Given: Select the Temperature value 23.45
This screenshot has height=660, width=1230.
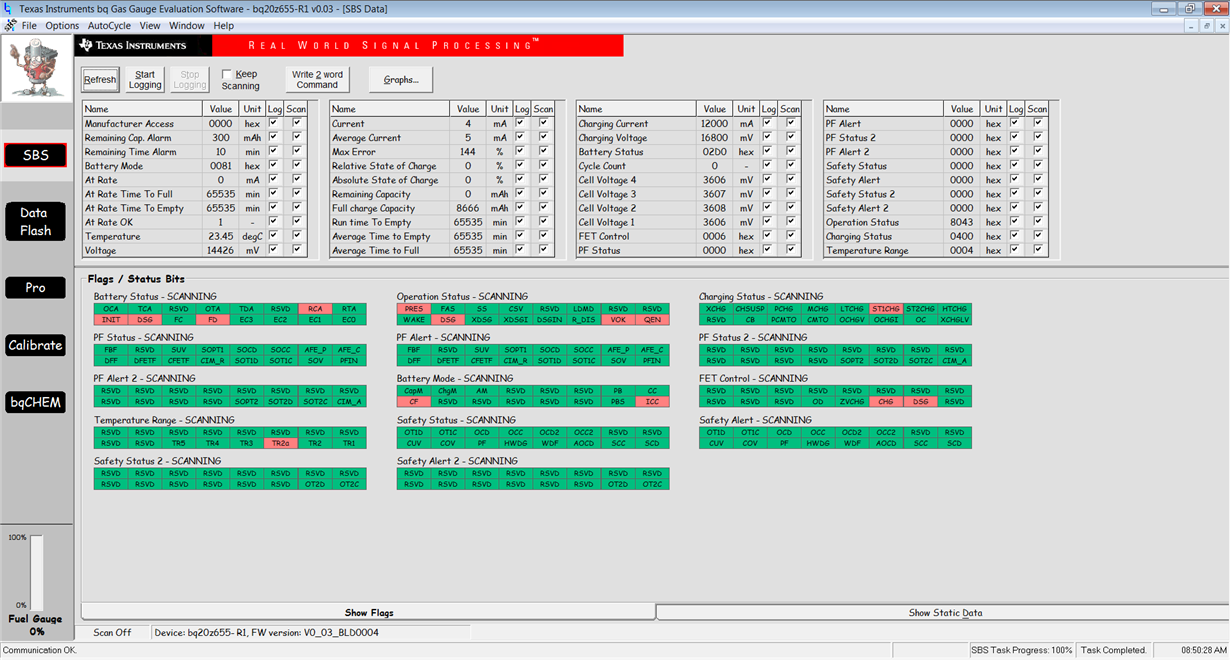Looking at the screenshot, I should [220, 236].
